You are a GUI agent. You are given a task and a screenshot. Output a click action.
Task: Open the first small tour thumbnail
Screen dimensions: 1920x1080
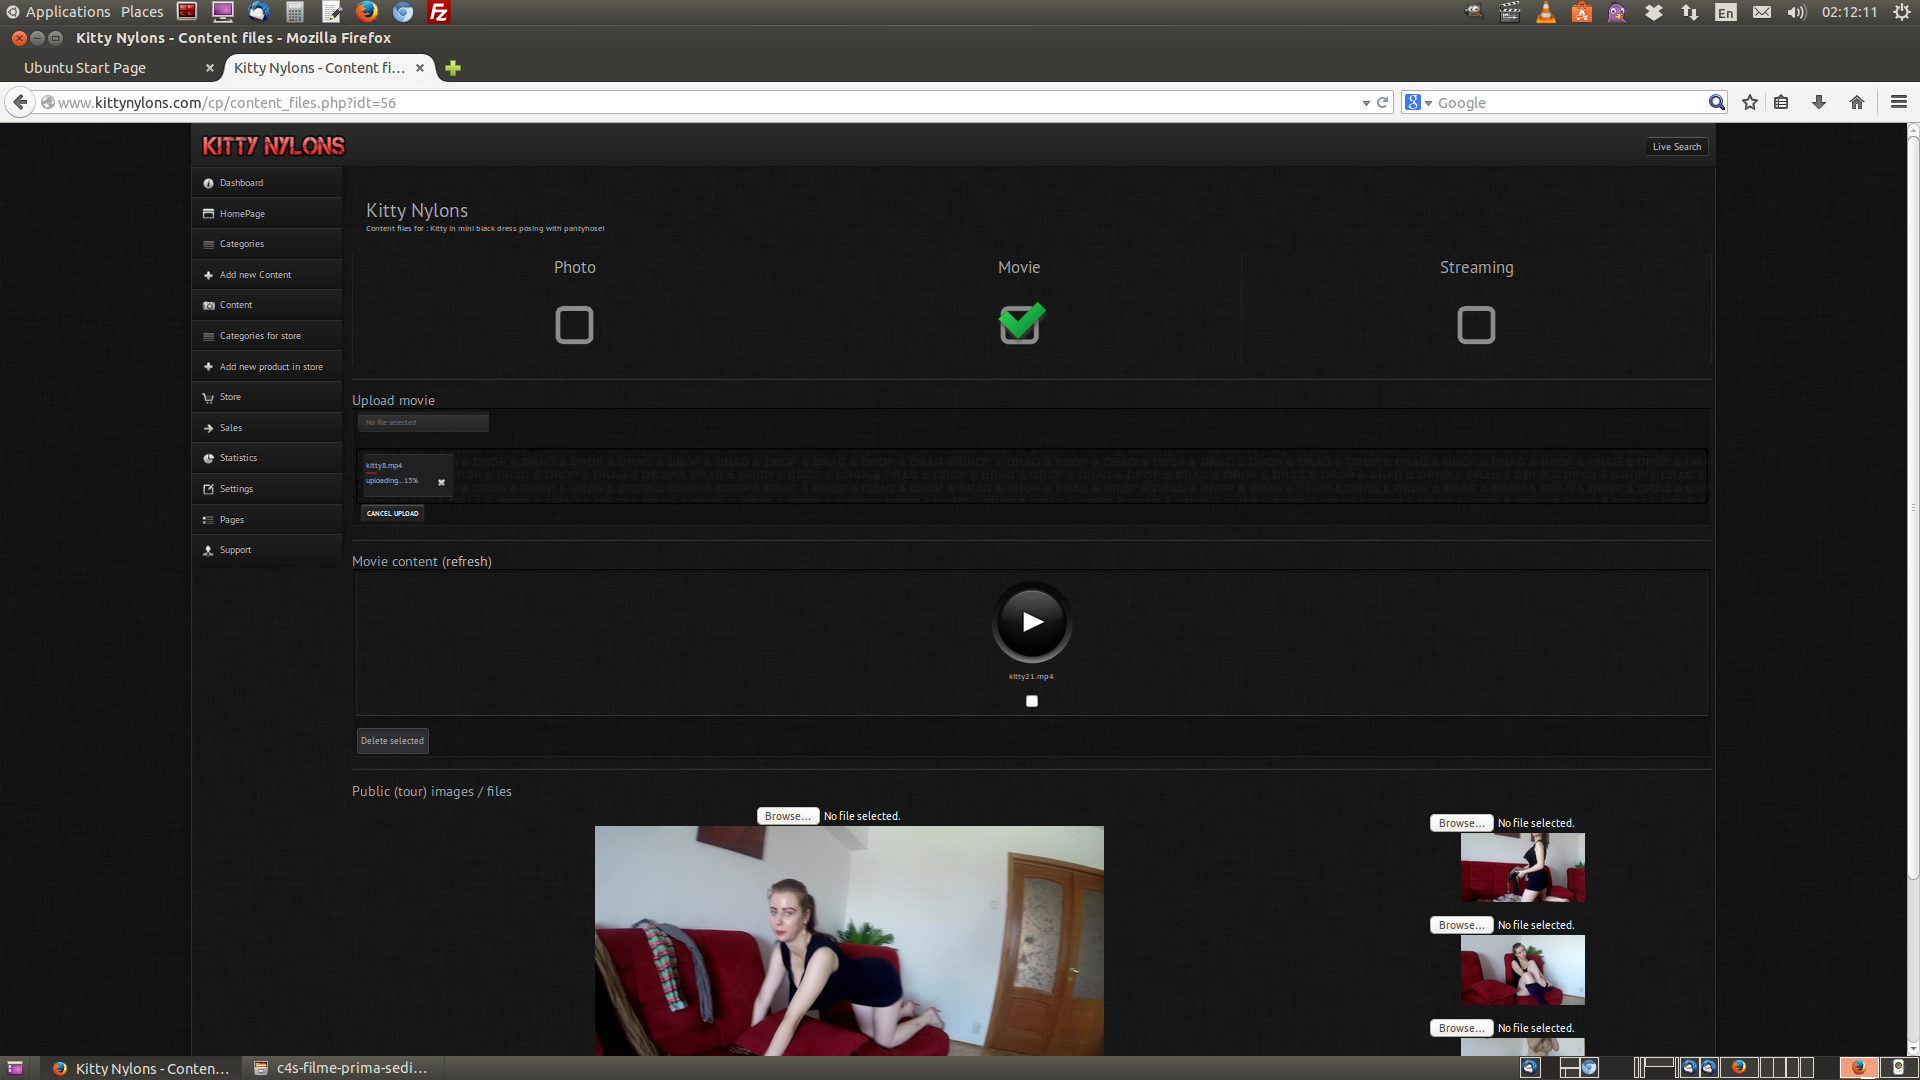click(1522, 868)
